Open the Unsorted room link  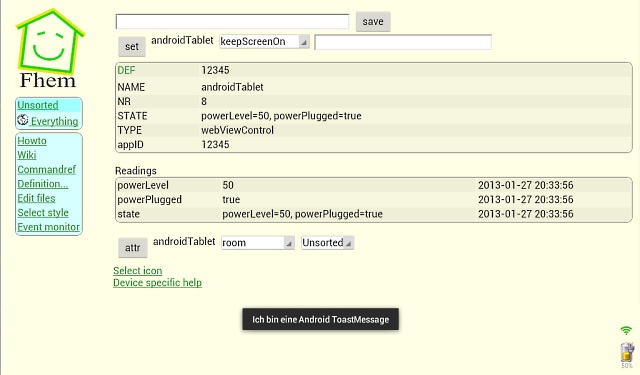pyautogui.click(x=38, y=105)
